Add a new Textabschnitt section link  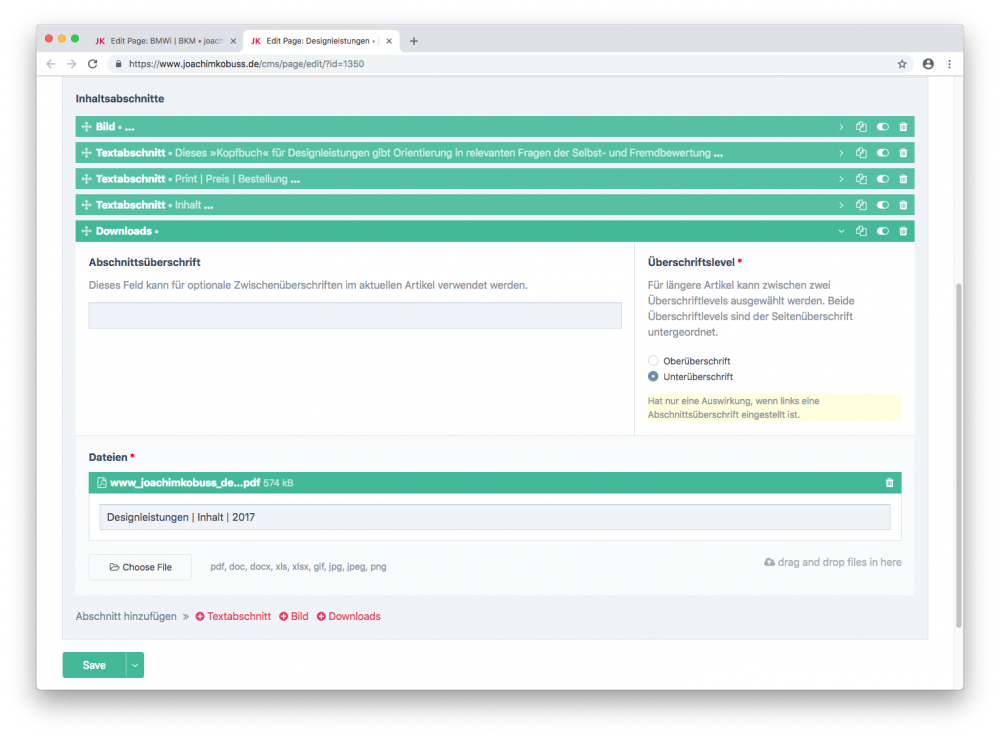pyautogui.click(x=233, y=616)
